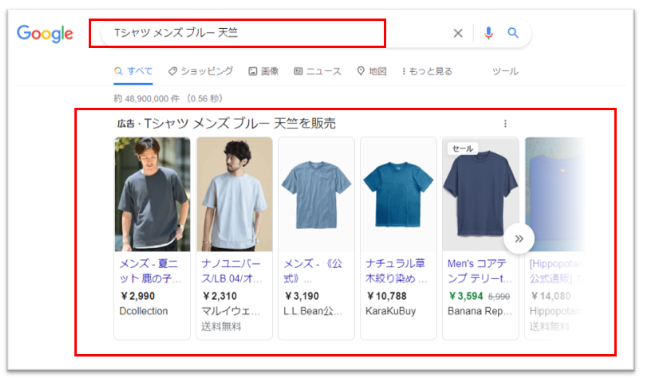Click the green ¥3,594 sale price
Image resolution: width=648 pixels, height=381 pixels.
tap(466, 296)
